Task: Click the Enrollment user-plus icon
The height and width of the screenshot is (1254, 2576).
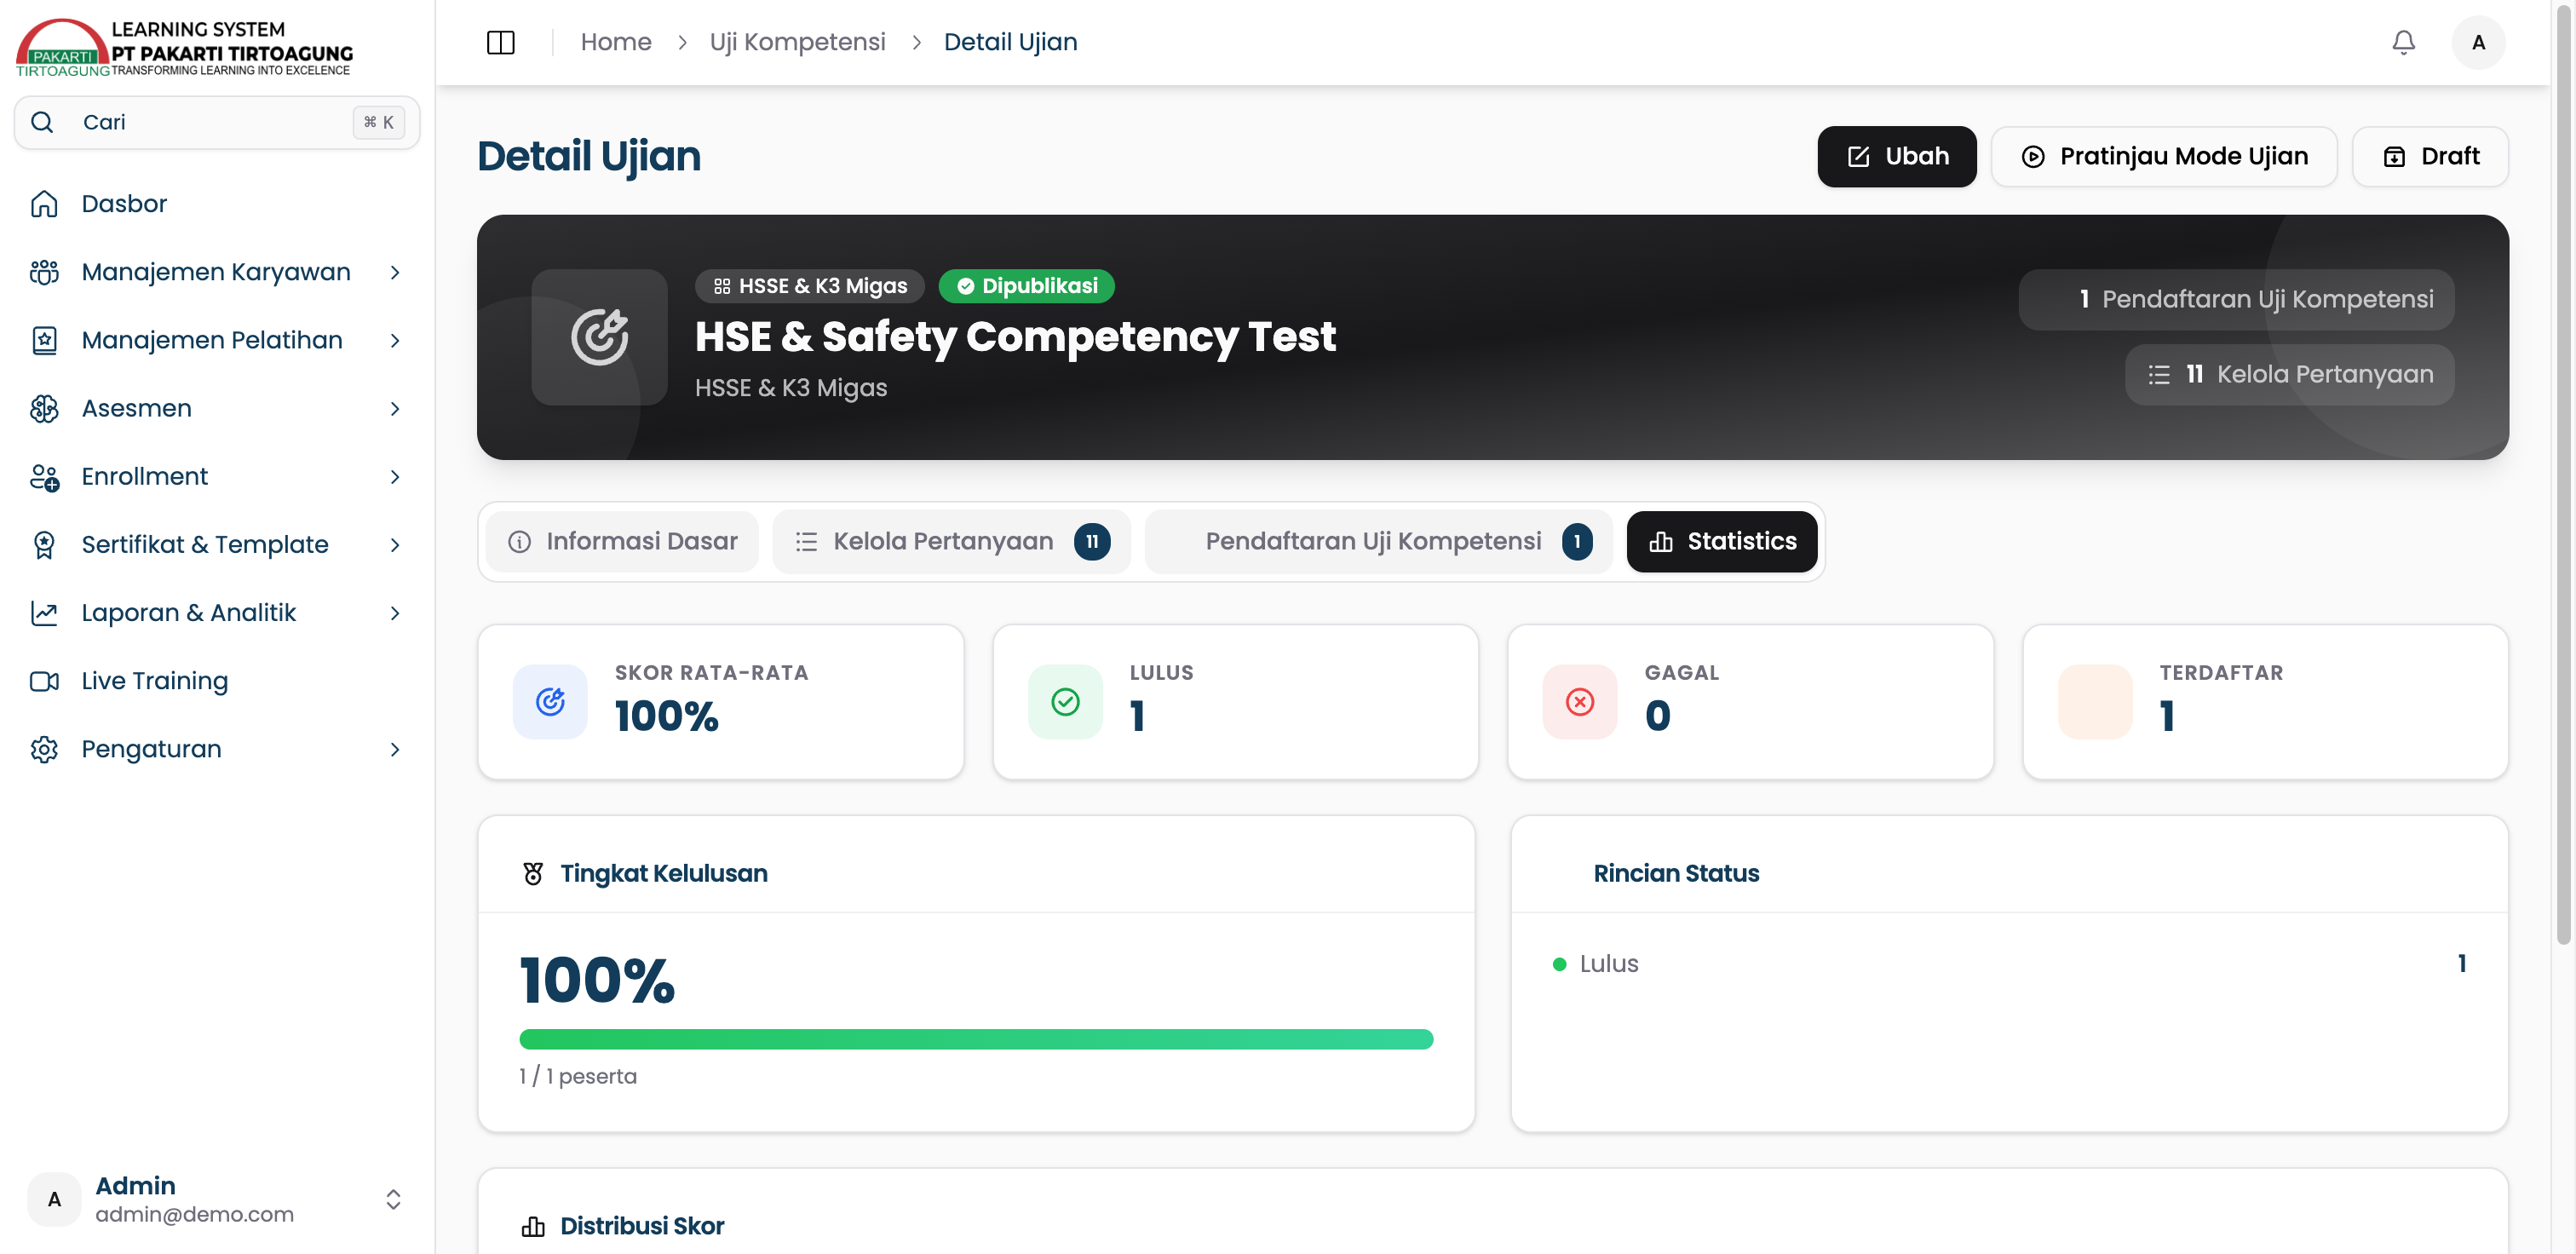Action: (x=44, y=476)
